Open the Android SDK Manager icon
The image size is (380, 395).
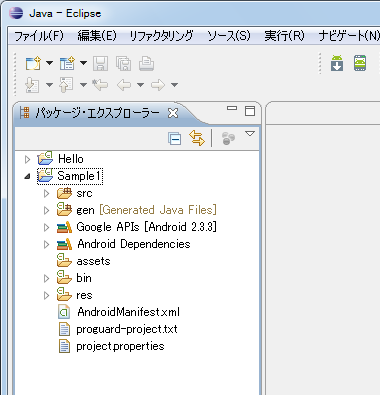pos(337,63)
